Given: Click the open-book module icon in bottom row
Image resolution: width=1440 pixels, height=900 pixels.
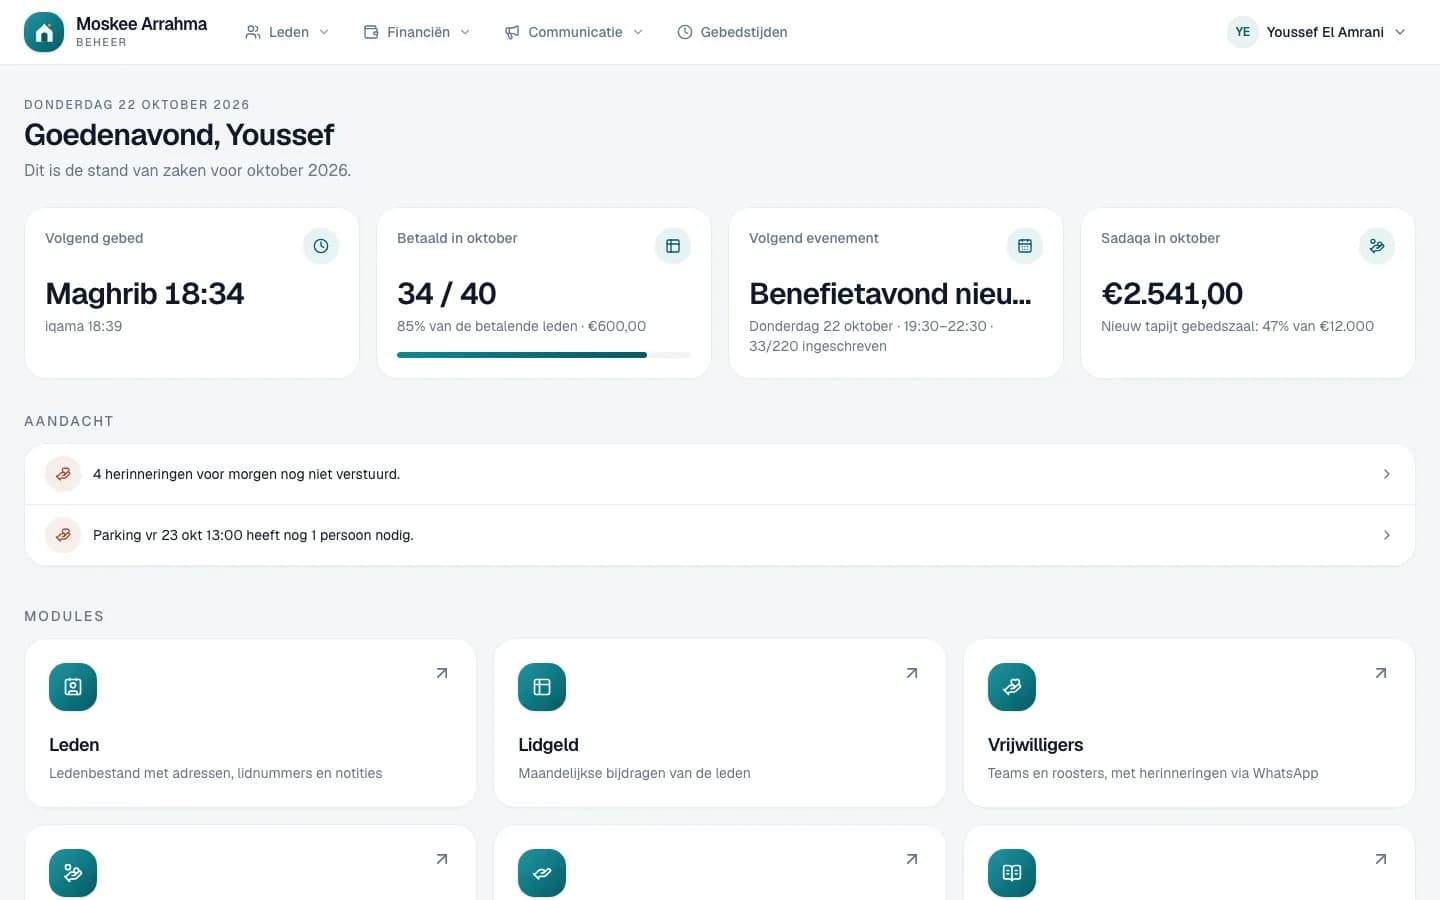Looking at the screenshot, I should 1012,873.
